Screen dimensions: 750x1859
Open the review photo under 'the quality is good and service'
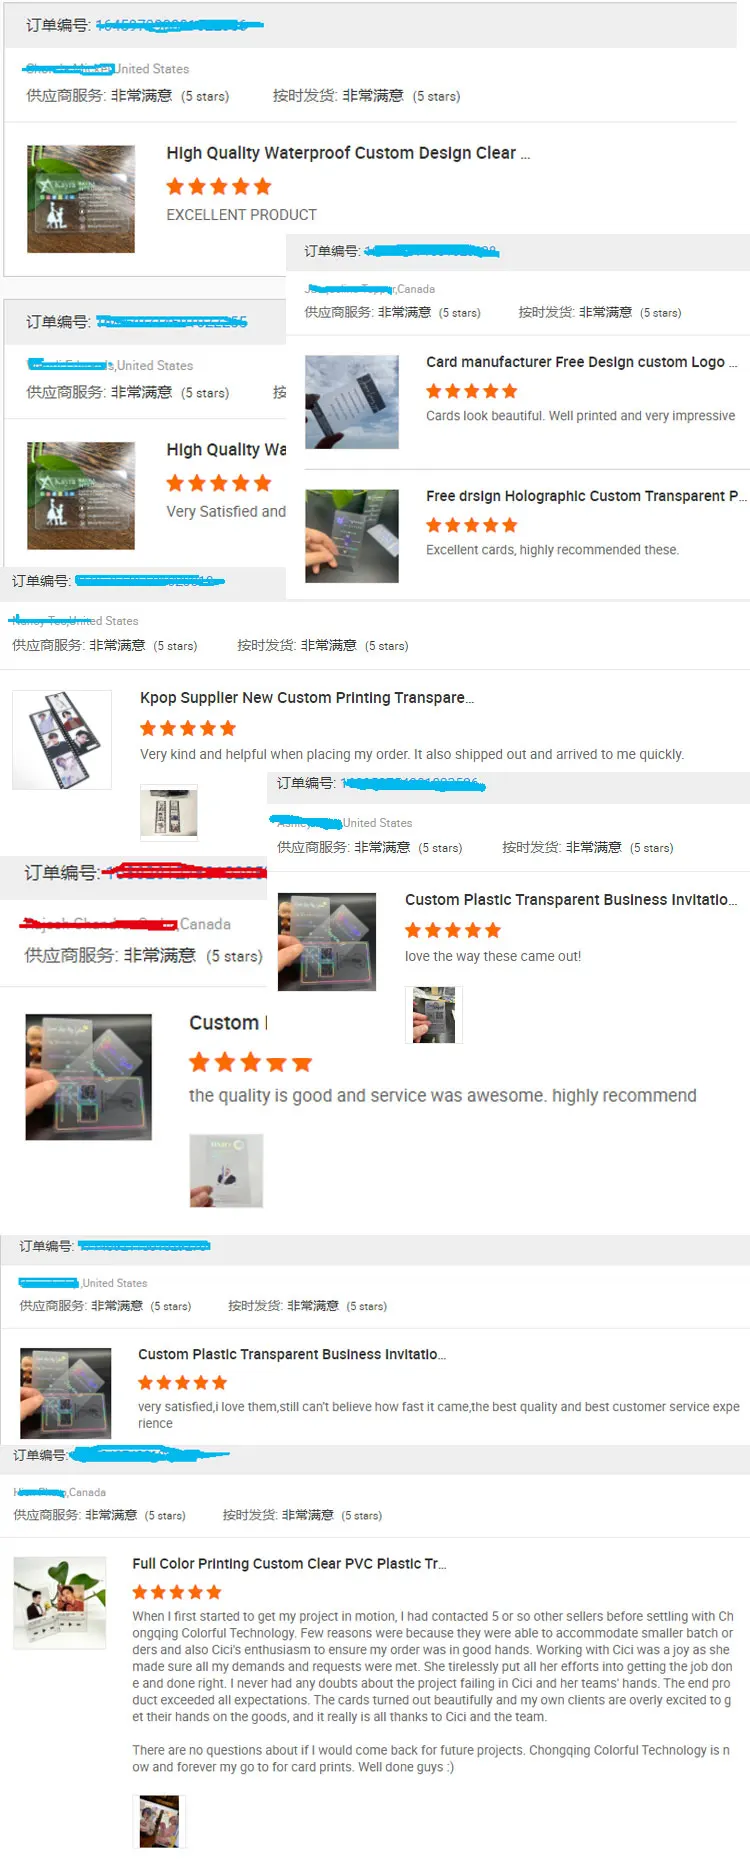tap(227, 1171)
